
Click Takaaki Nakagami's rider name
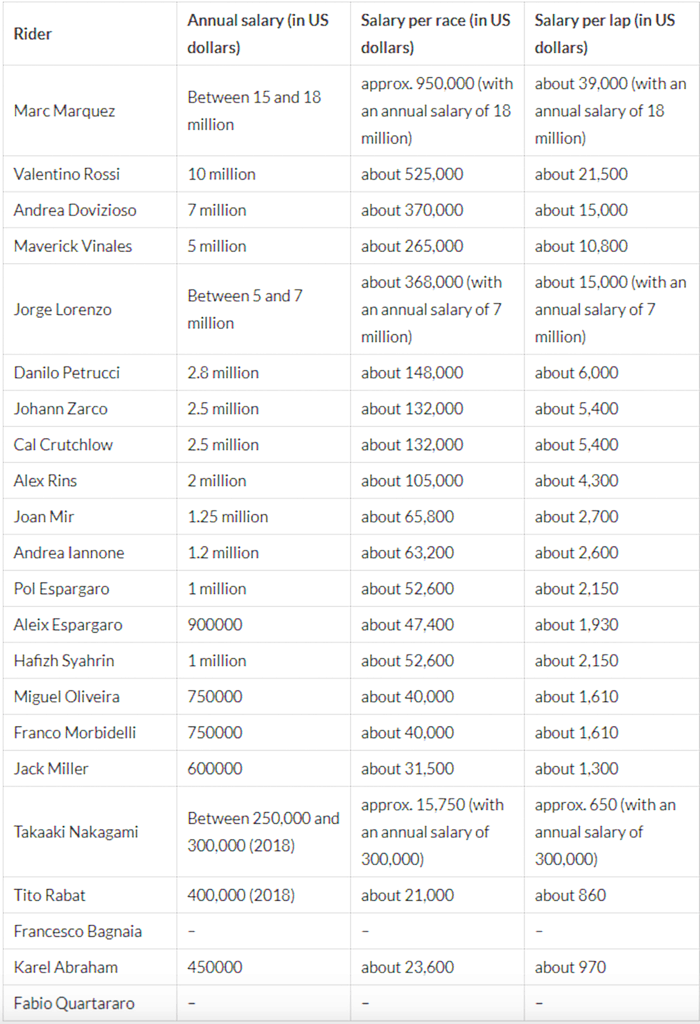tap(76, 832)
